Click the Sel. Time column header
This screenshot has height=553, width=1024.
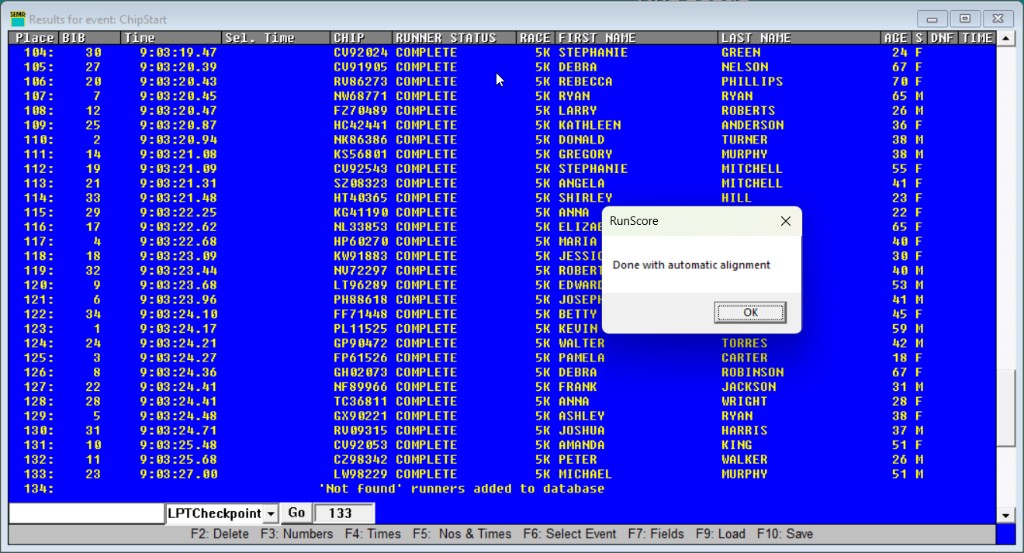click(x=276, y=38)
